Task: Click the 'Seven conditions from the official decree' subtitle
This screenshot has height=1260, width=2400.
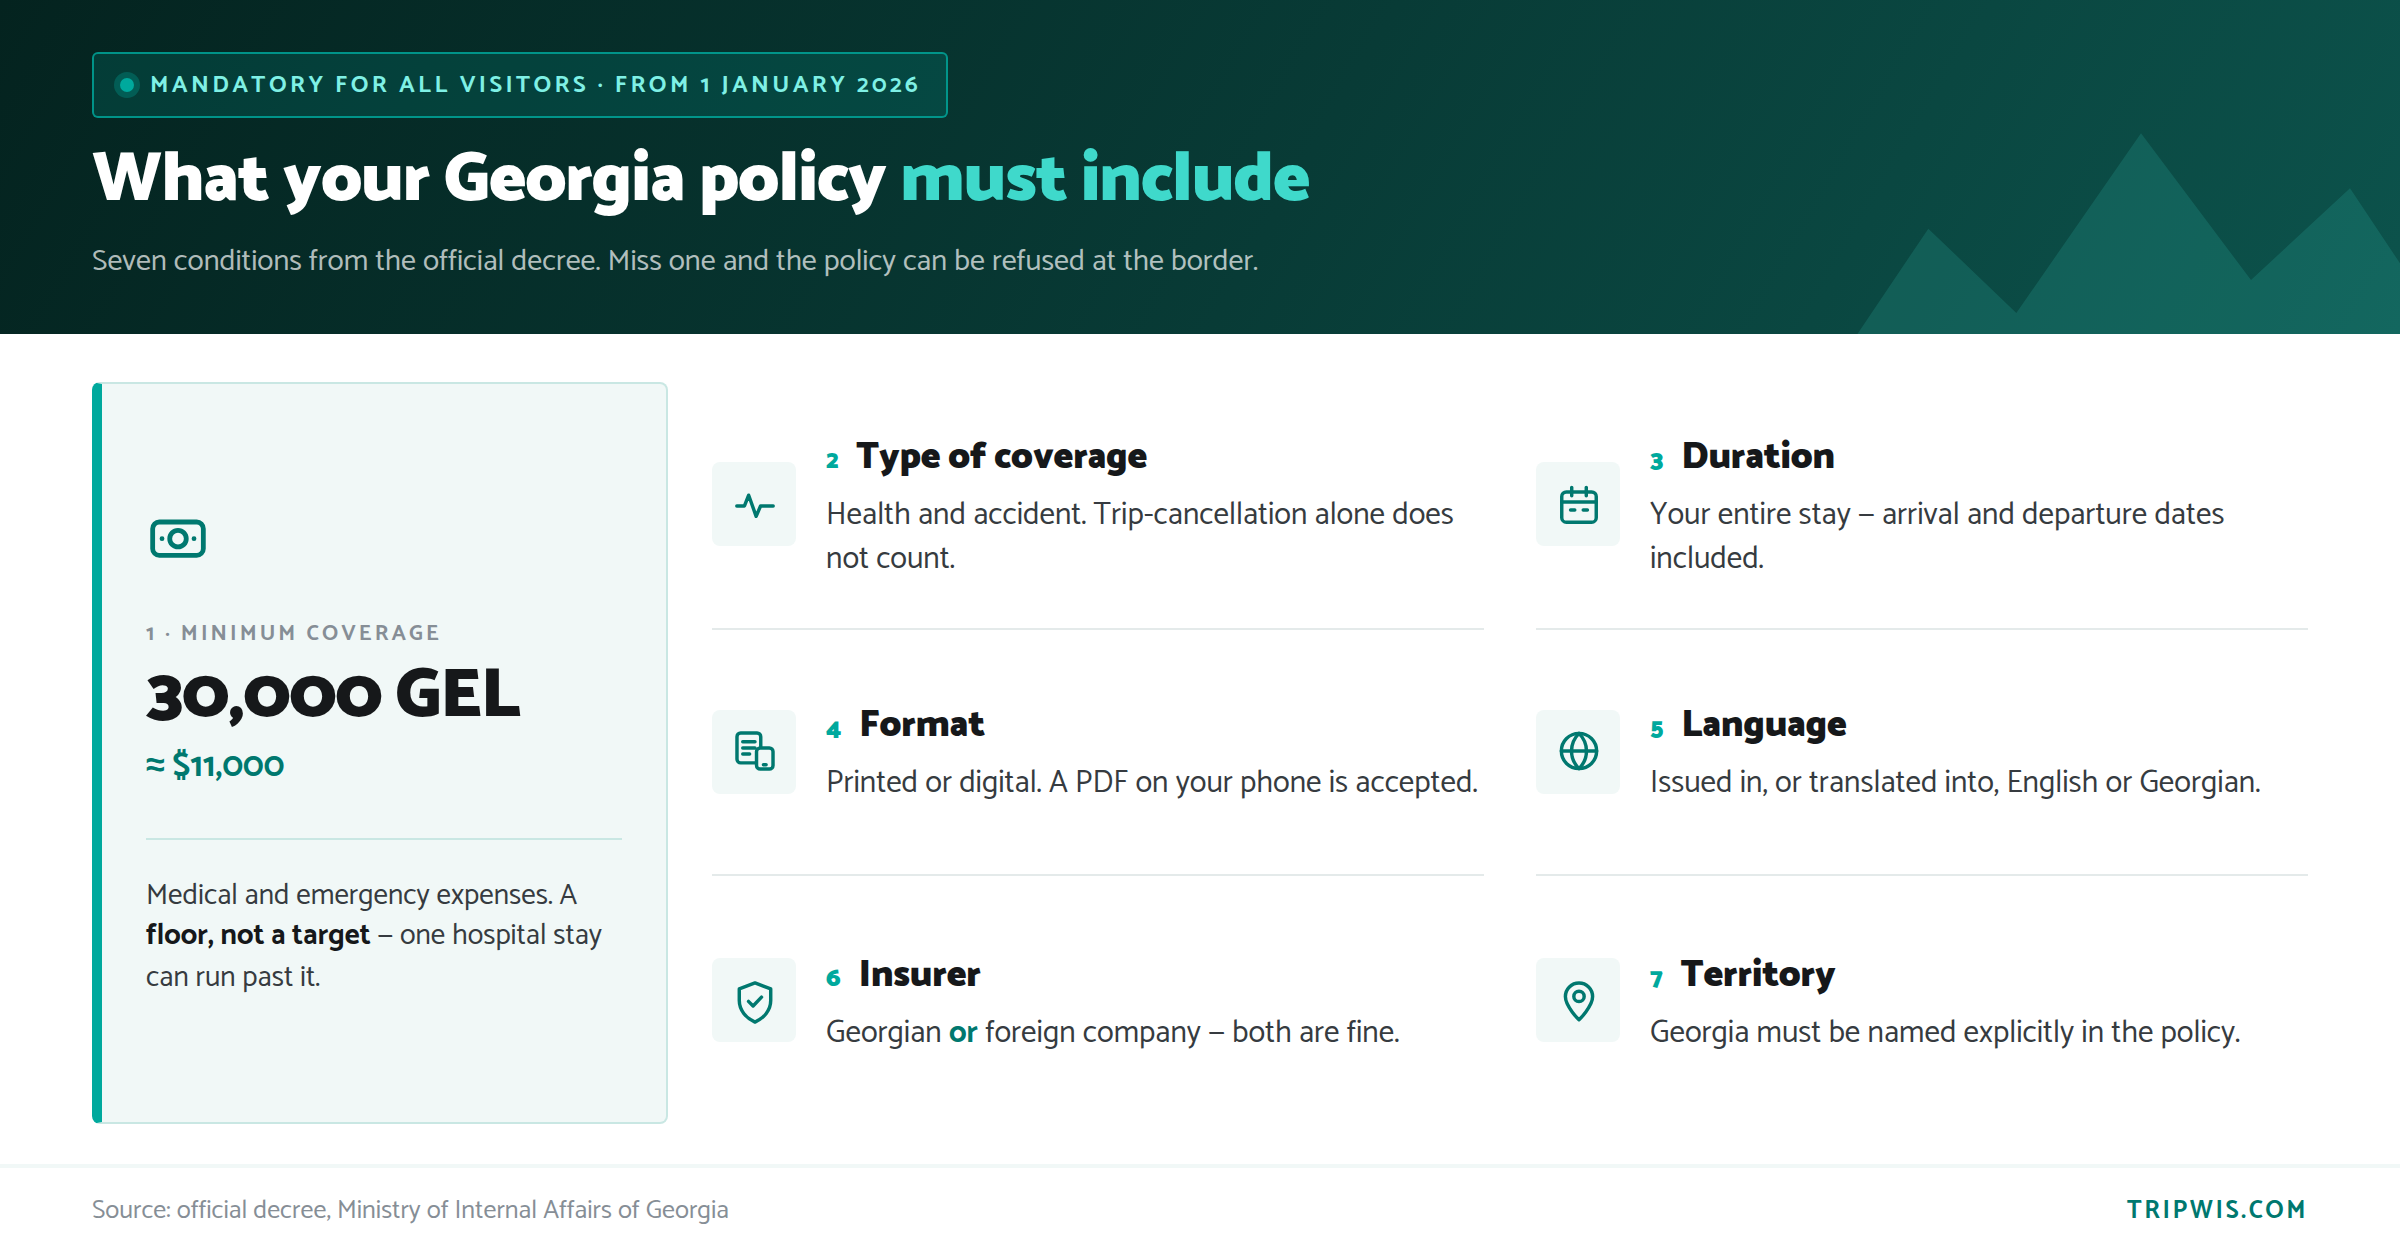Action: pyautogui.click(x=675, y=261)
